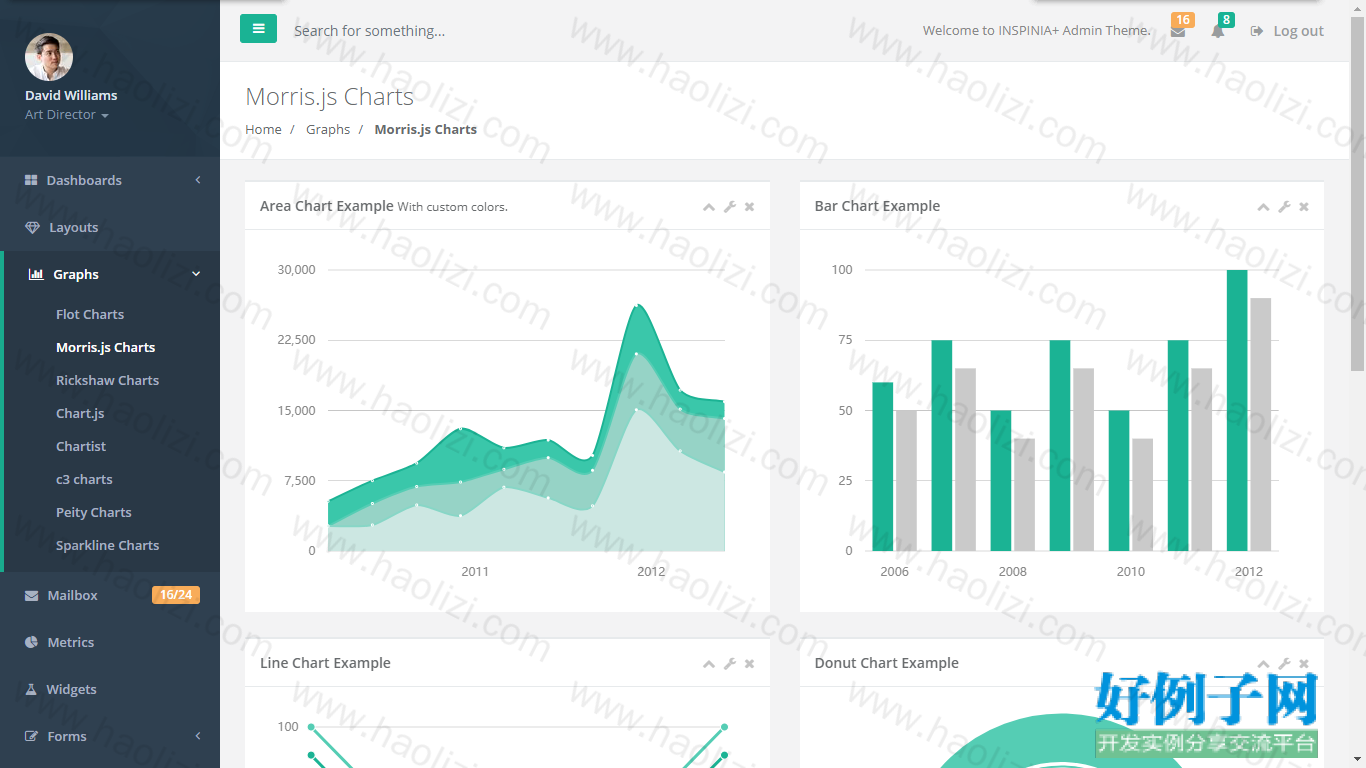Click the '2008' label under the bar chart
Screen dimensions: 1366x768
[1013, 572]
